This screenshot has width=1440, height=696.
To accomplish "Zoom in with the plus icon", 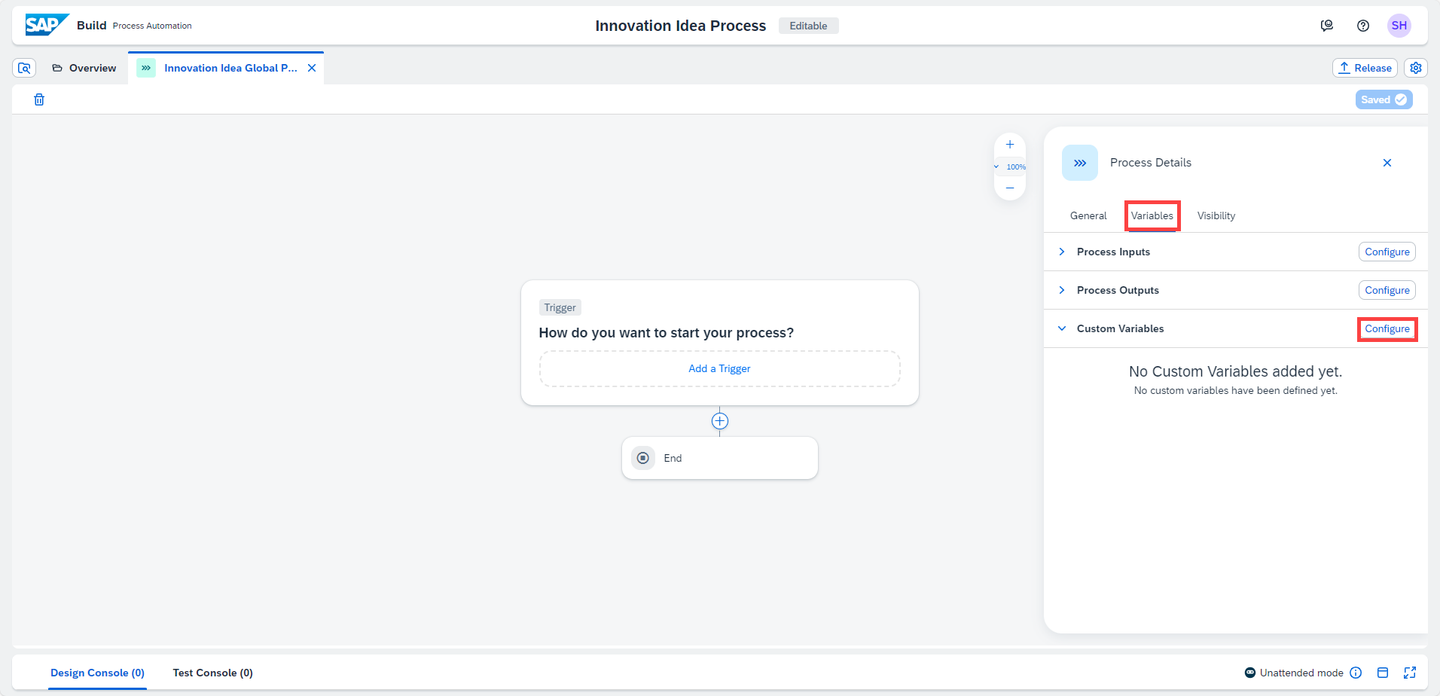I will [1010, 145].
